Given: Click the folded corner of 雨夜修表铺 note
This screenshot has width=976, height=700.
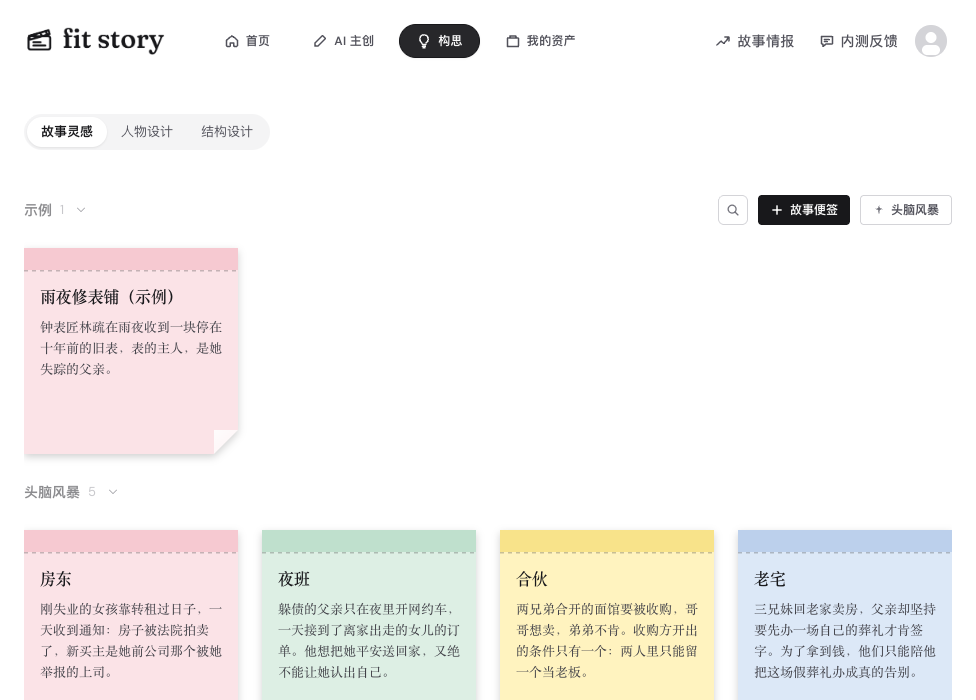Looking at the screenshot, I should 225,442.
